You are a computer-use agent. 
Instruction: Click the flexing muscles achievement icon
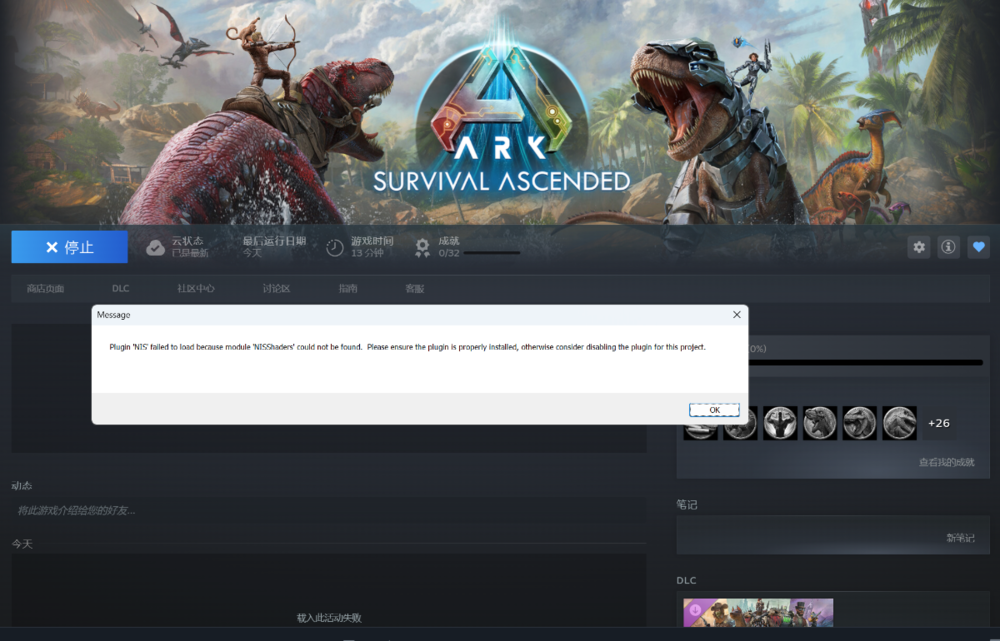(x=780, y=423)
